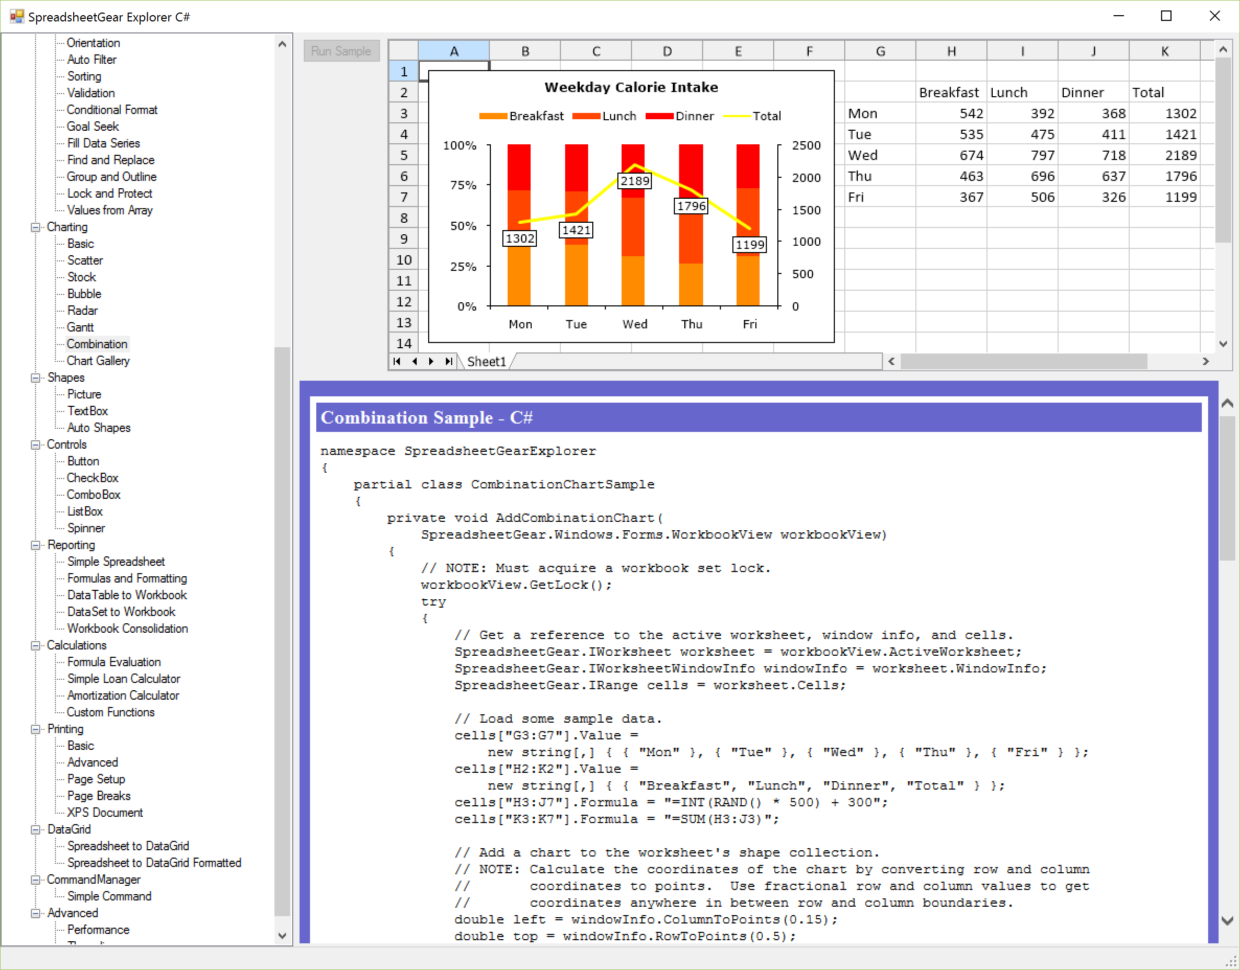
Task: Open the Spreadsheet to DataGrid Formatted sample
Action: click(x=151, y=862)
